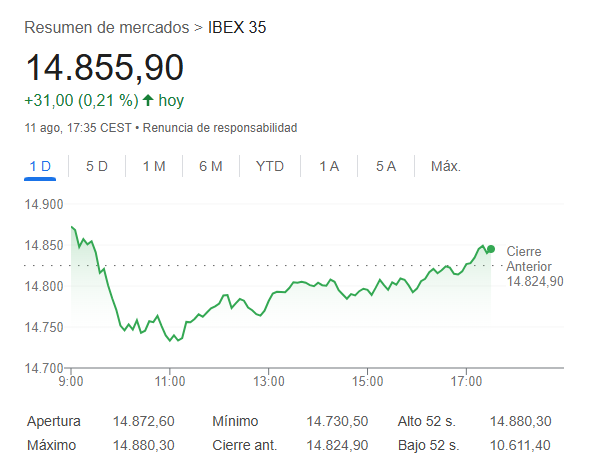Click the Alto 52 s. value

tap(519, 421)
